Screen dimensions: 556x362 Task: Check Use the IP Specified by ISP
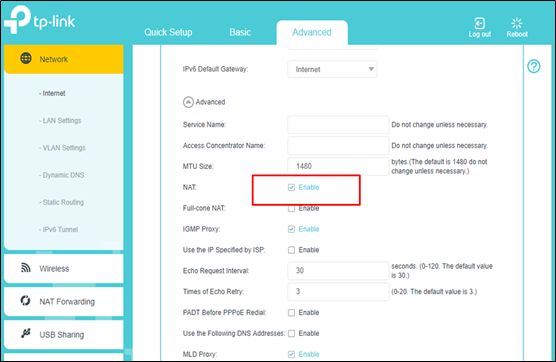291,250
